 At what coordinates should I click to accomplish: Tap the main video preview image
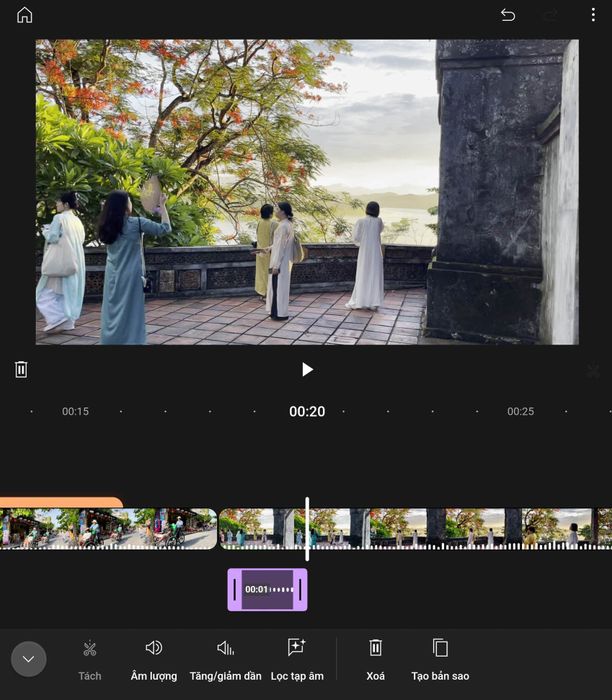click(307, 192)
